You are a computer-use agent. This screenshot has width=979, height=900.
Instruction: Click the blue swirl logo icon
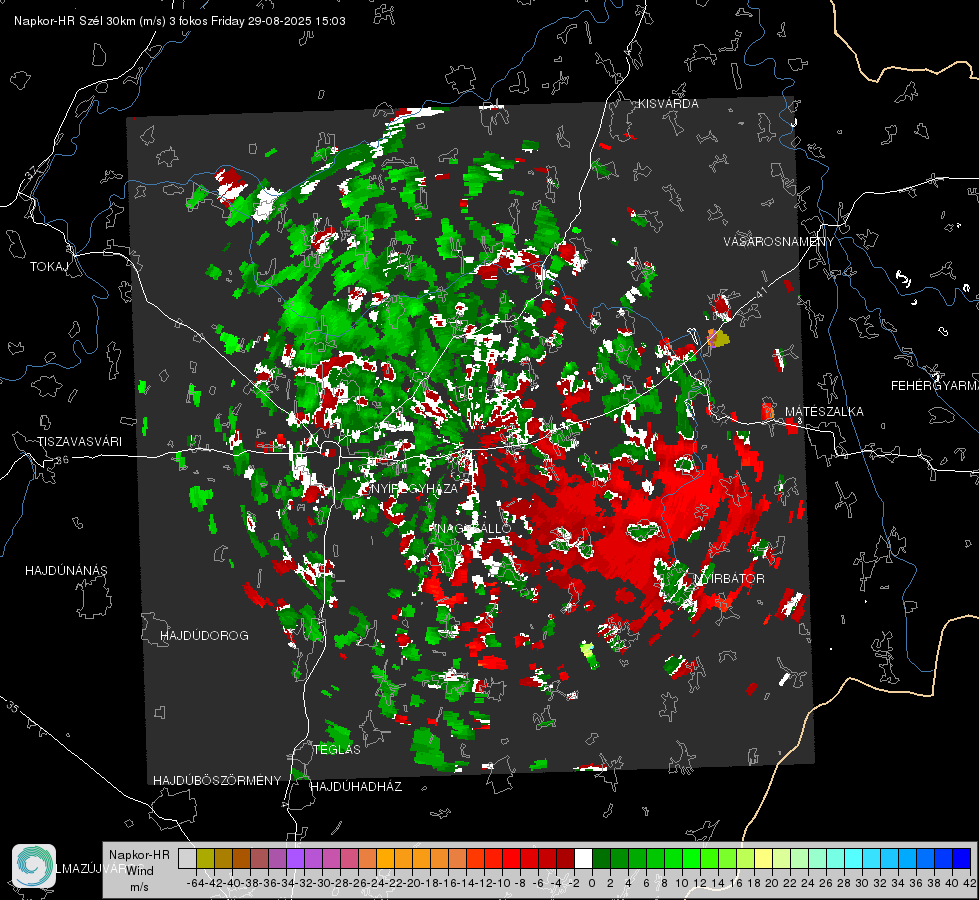(34, 866)
